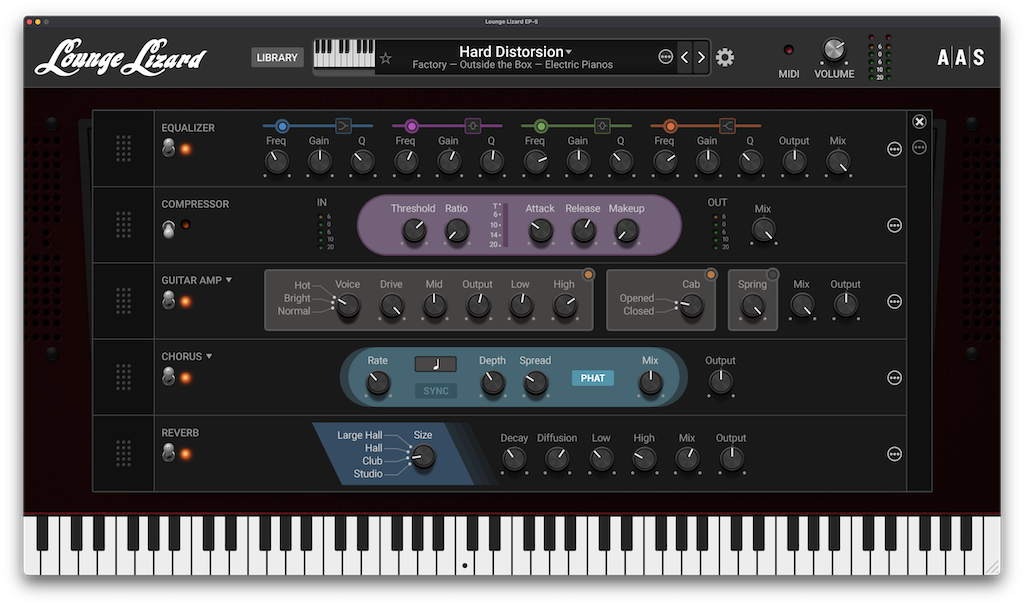
Task: Click the Volume knob
Action: (x=834, y=50)
